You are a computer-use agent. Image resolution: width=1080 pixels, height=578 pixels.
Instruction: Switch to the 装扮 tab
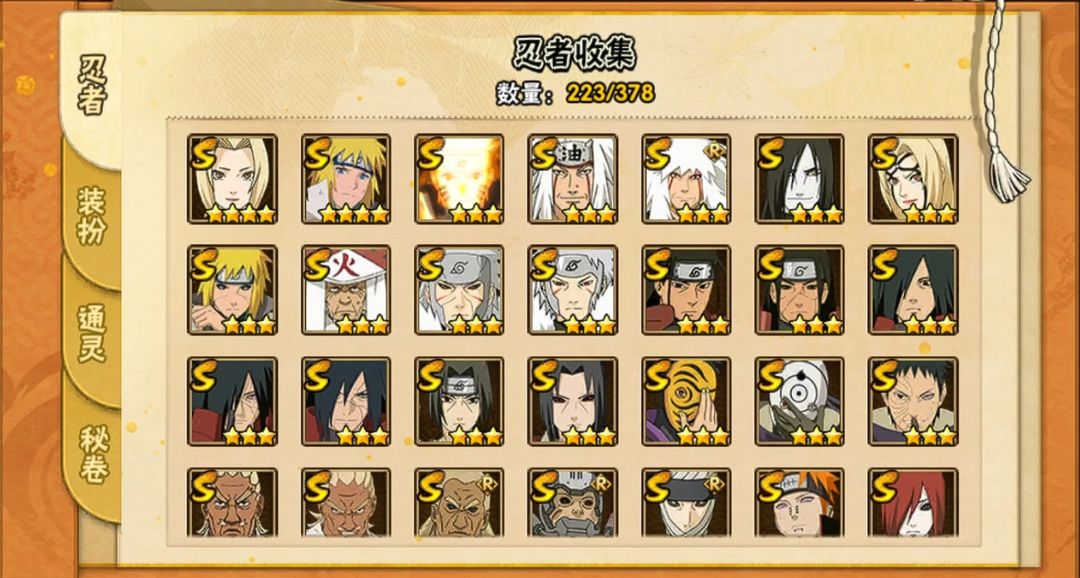(x=92, y=215)
